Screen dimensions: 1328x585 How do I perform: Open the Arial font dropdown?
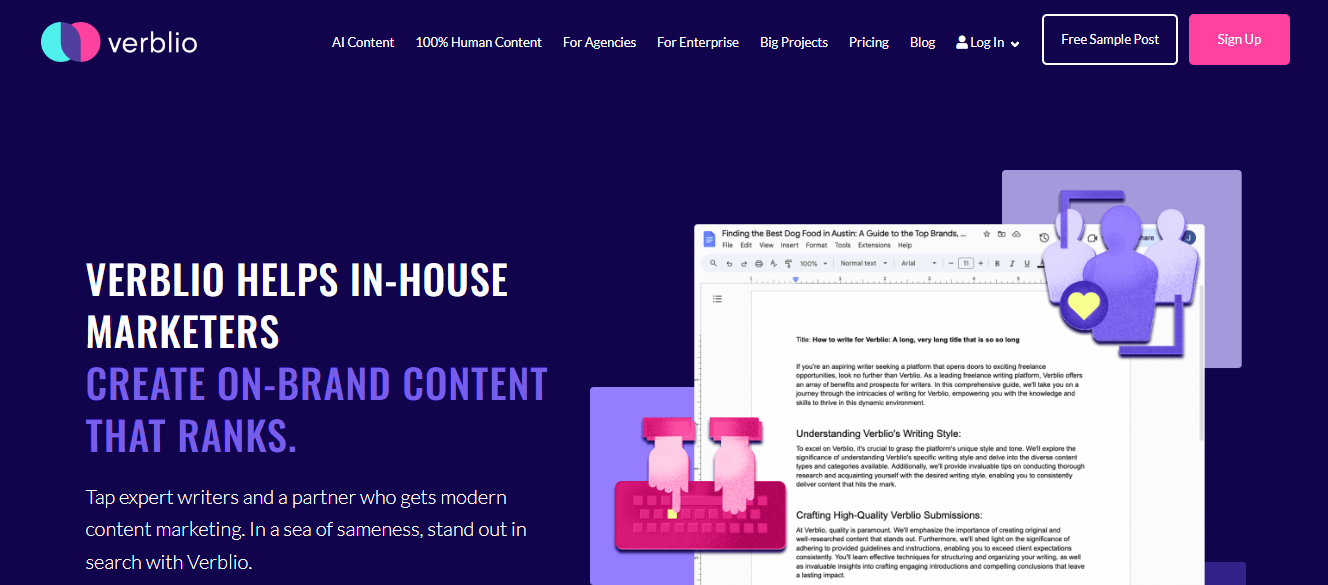coord(919,264)
